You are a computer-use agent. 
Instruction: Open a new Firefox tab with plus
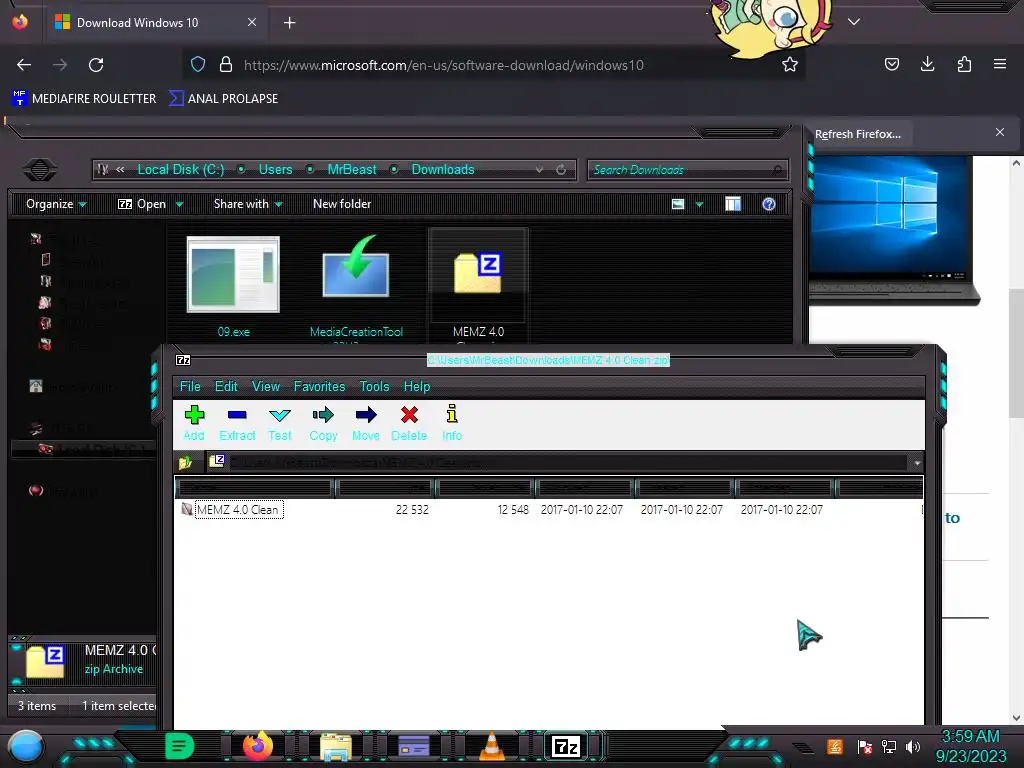click(289, 23)
